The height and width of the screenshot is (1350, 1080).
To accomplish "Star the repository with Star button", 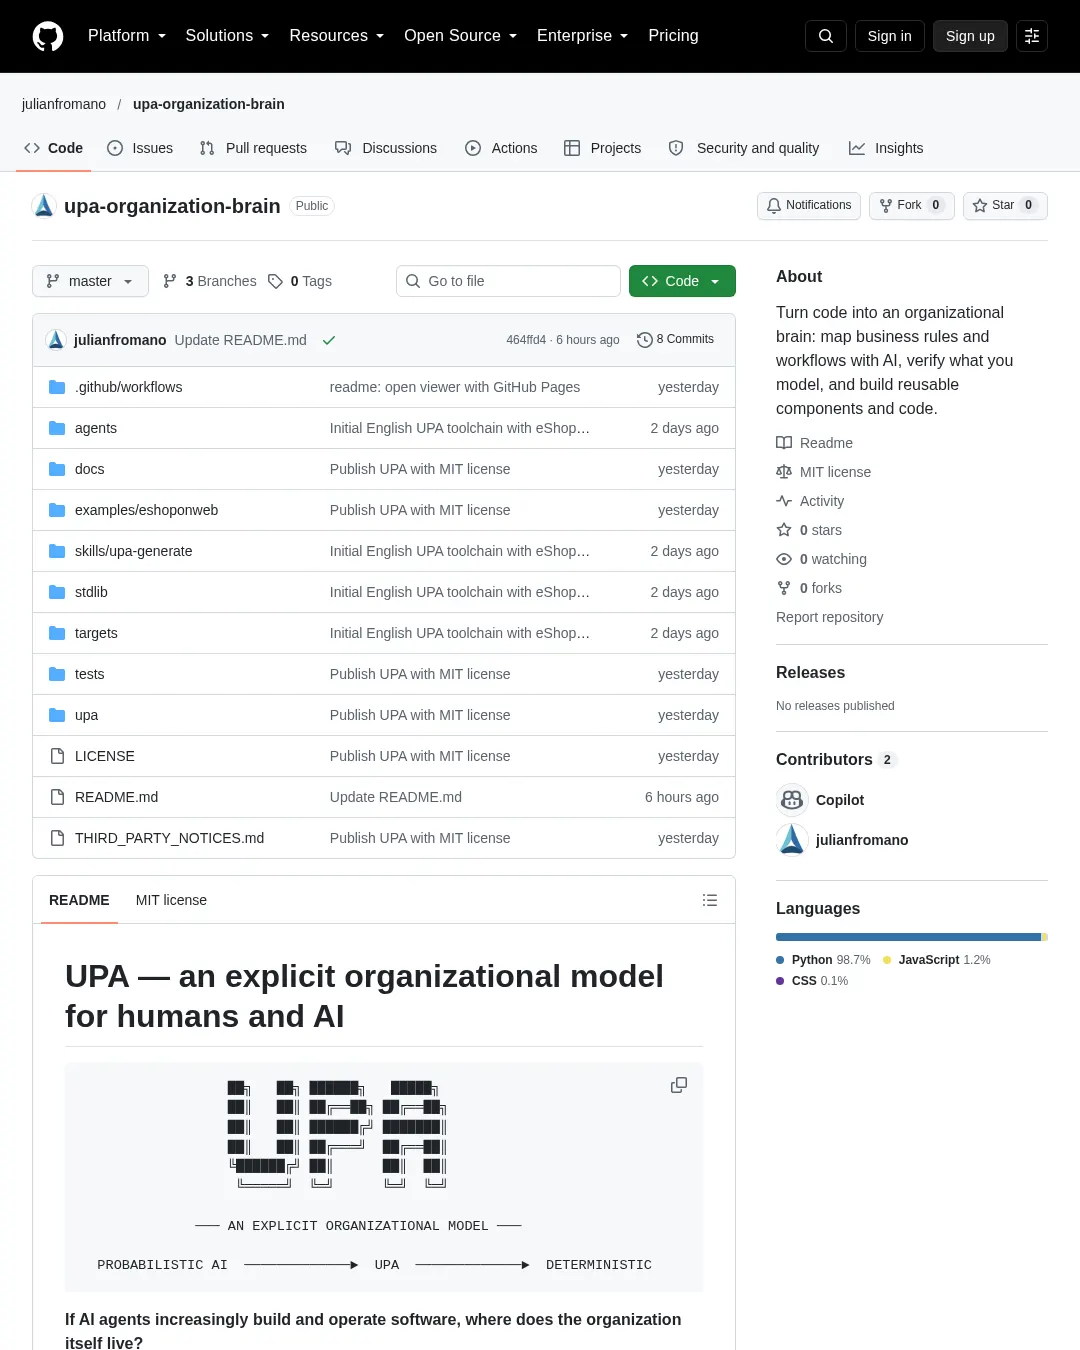I will coord(1005,205).
